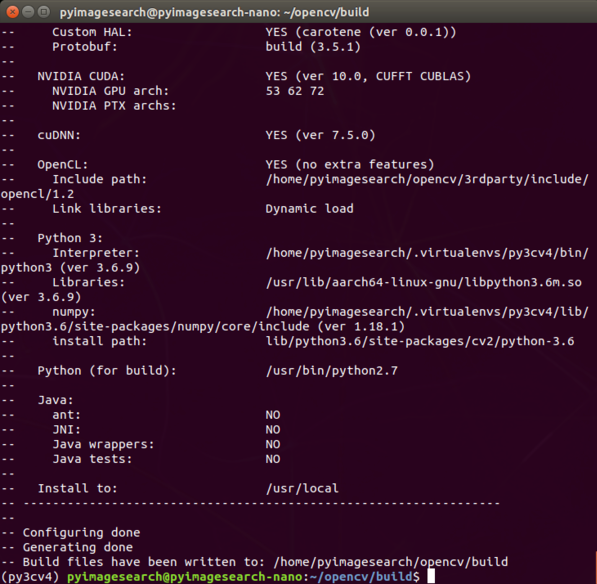597x584 pixels.
Task: Click the '/usr/local' install value
Action: [x=302, y=488]
